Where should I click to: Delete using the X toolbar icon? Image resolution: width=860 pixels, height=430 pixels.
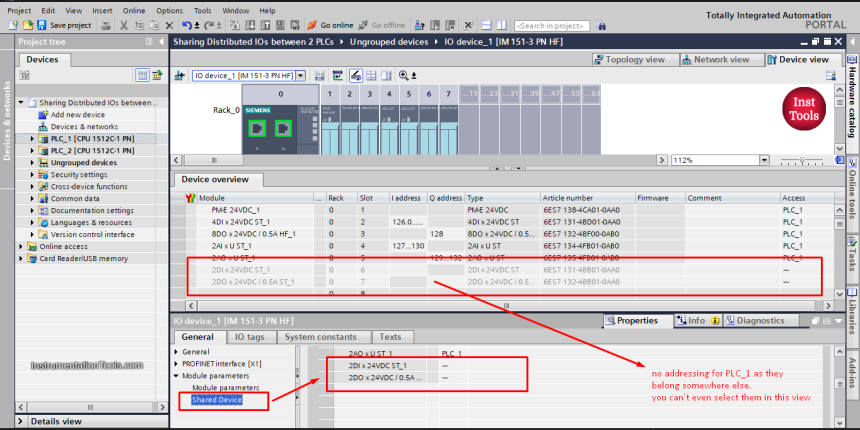tap(169, 25)
